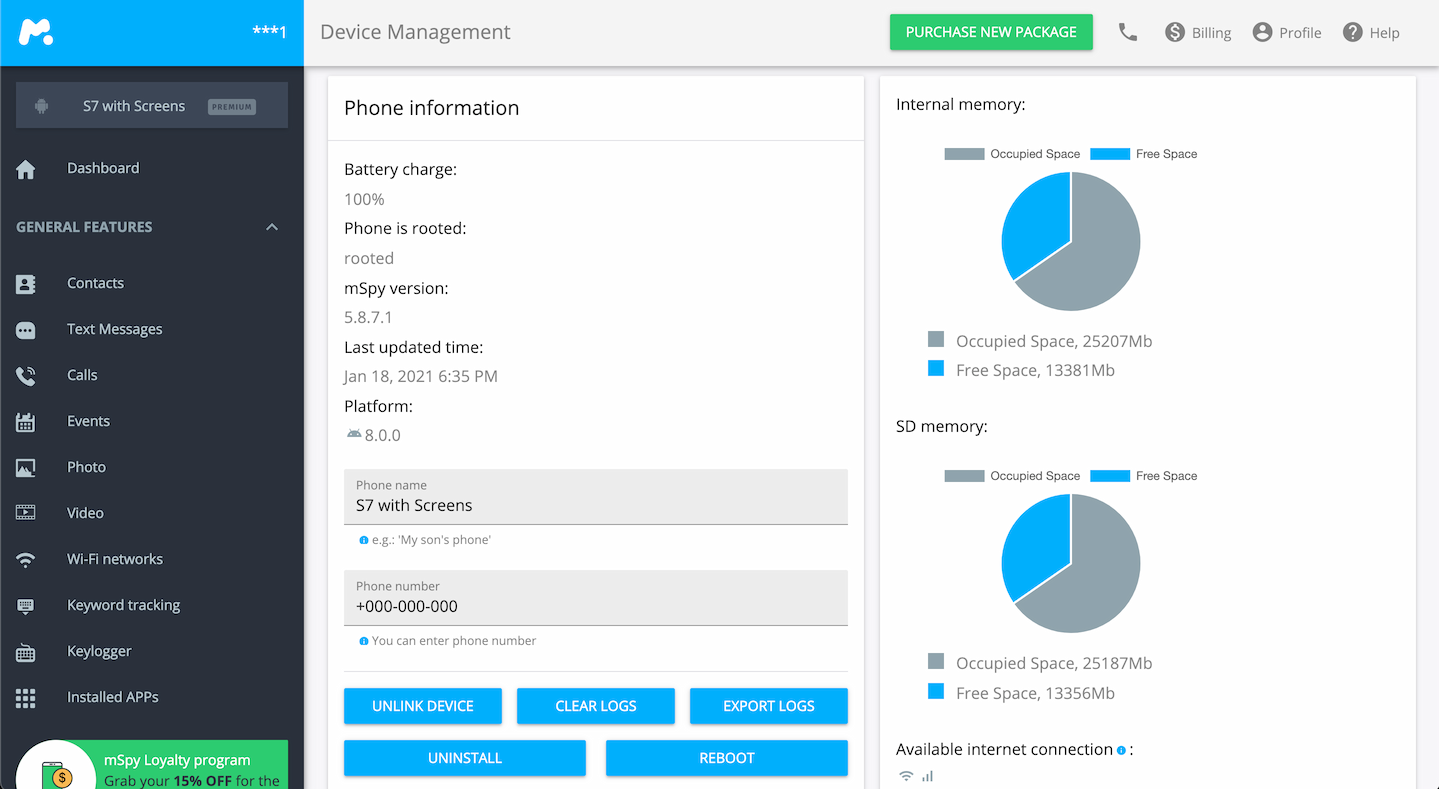The image size is (1439, 789).
Task: Click the phone call icon in top bar
Action: [x=1128, y=32]
